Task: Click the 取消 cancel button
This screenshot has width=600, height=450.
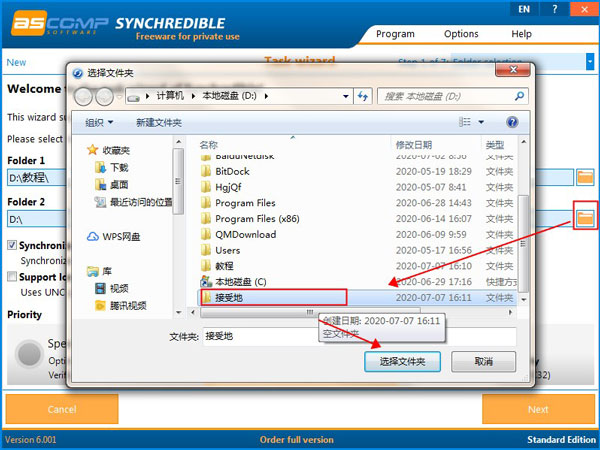Action: click(x=484, y=362)
